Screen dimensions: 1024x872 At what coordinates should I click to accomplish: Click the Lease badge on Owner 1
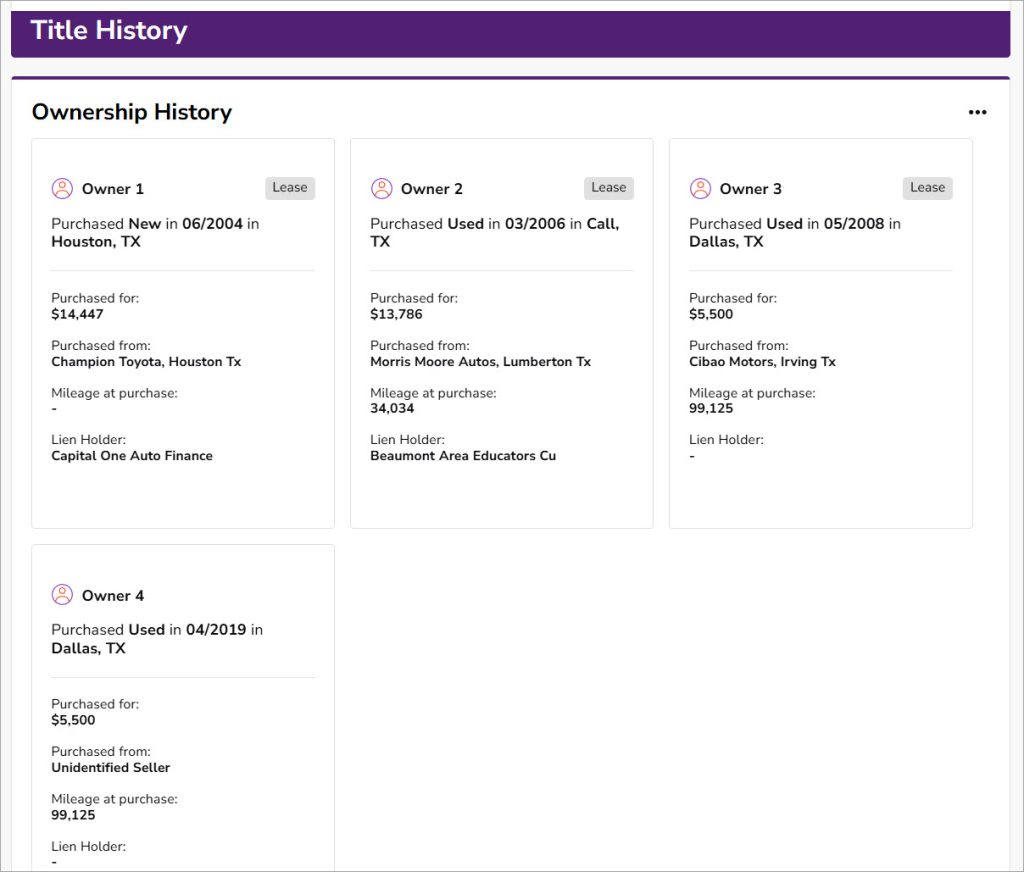[290, 188]
